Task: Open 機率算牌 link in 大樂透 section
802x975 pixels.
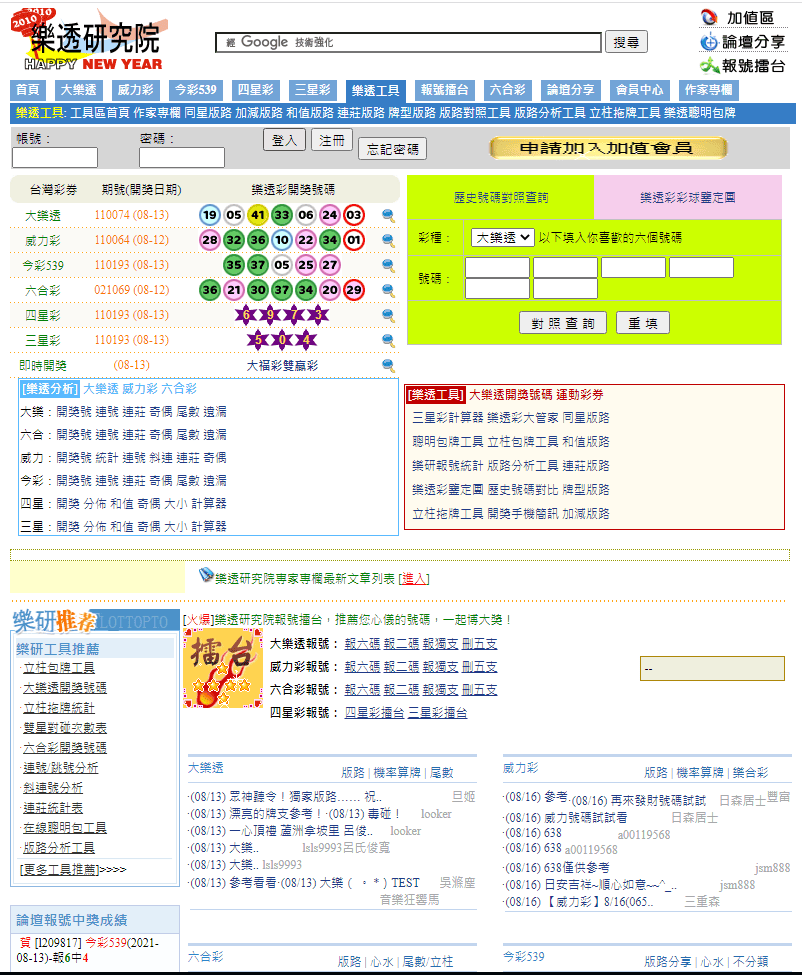Action: pos(397,773)
